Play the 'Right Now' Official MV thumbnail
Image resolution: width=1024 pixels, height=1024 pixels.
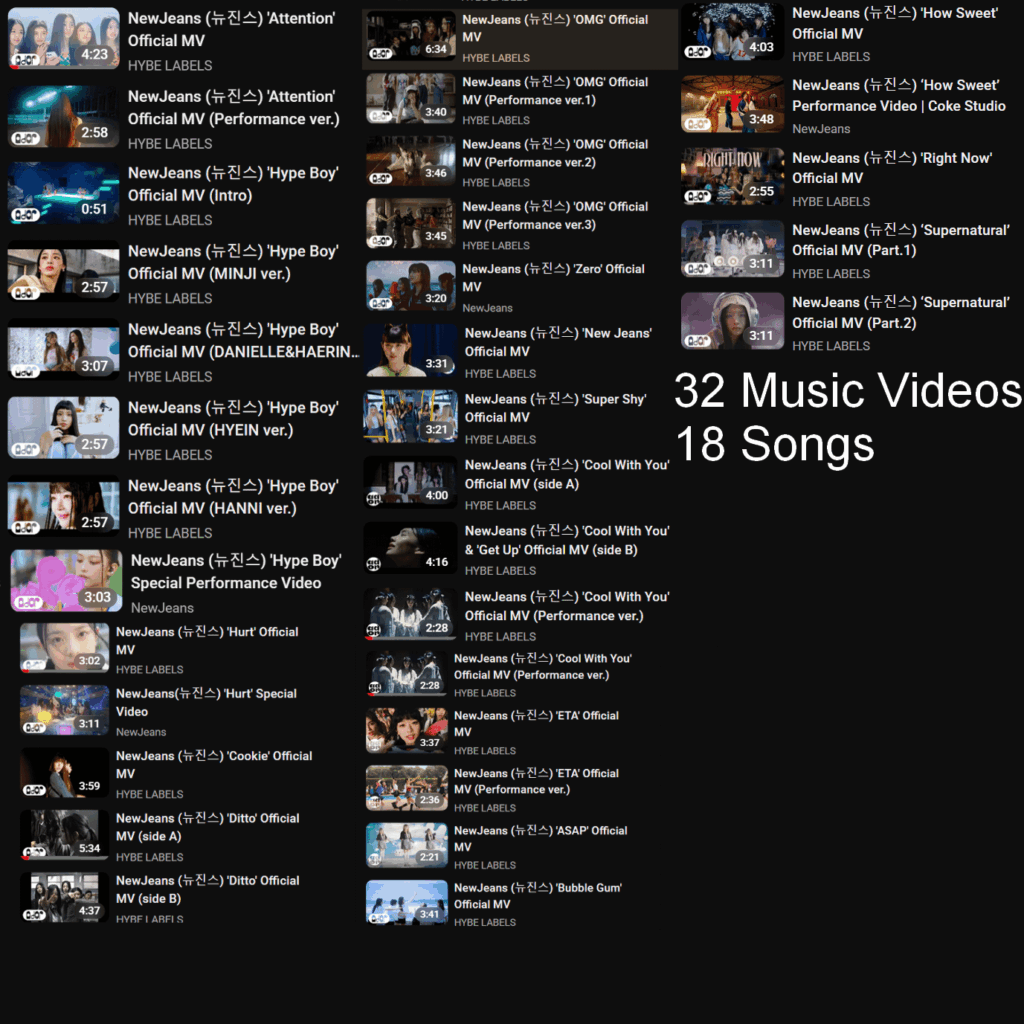point(733,176)
